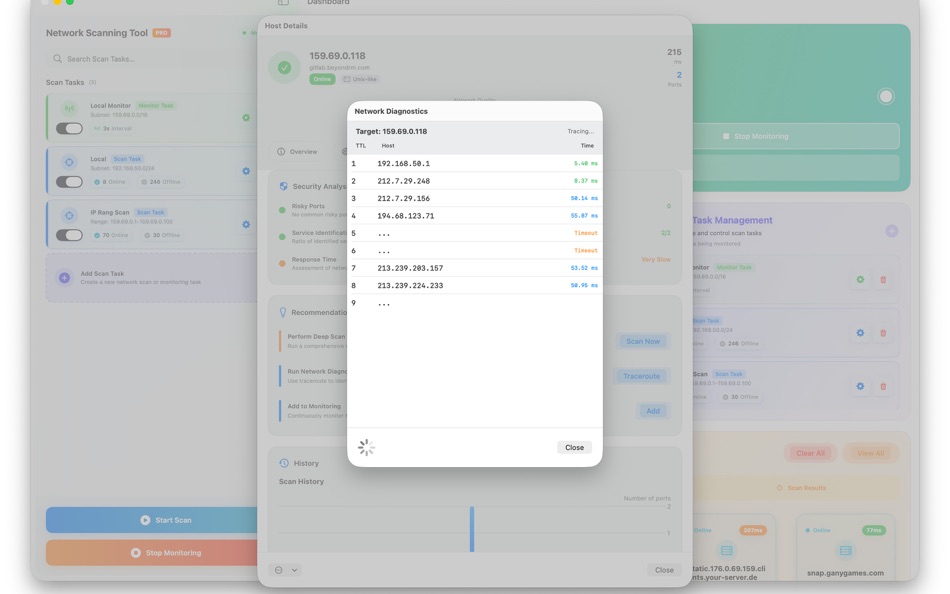
Task: Click the Timeout value in TTL 5 row
Action: [585, 233]
